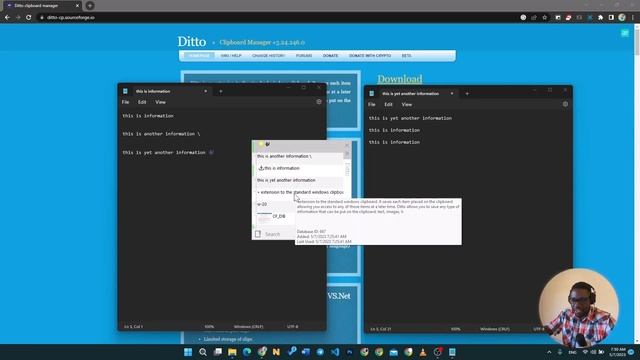
Task: Go forward in browser
Action: pyautogui.click(x=18, y=18)
